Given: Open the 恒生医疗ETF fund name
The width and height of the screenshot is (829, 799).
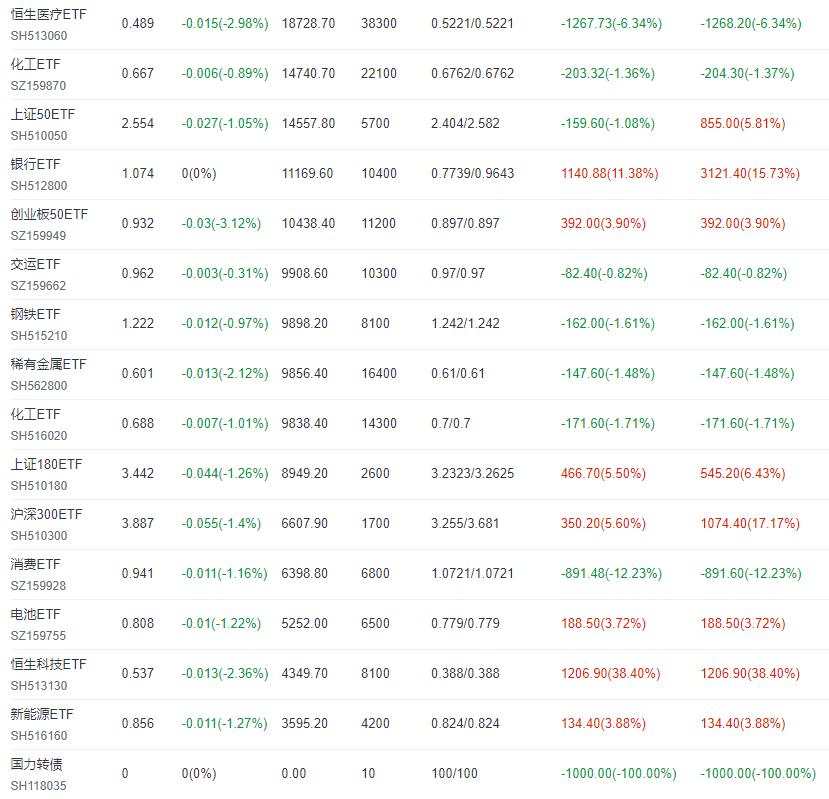Looking at the screenshot, I should coord(48,14).
